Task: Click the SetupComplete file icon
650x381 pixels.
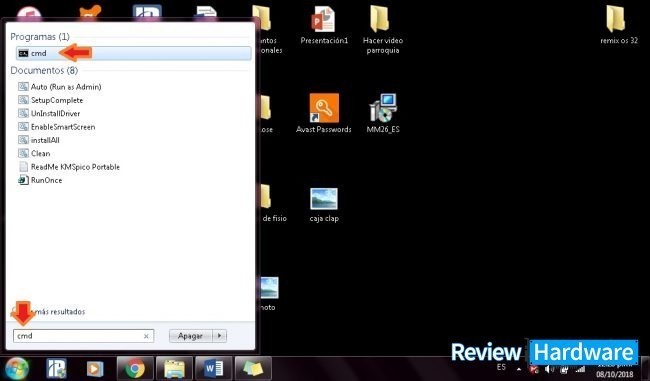Action: point(23,100)
